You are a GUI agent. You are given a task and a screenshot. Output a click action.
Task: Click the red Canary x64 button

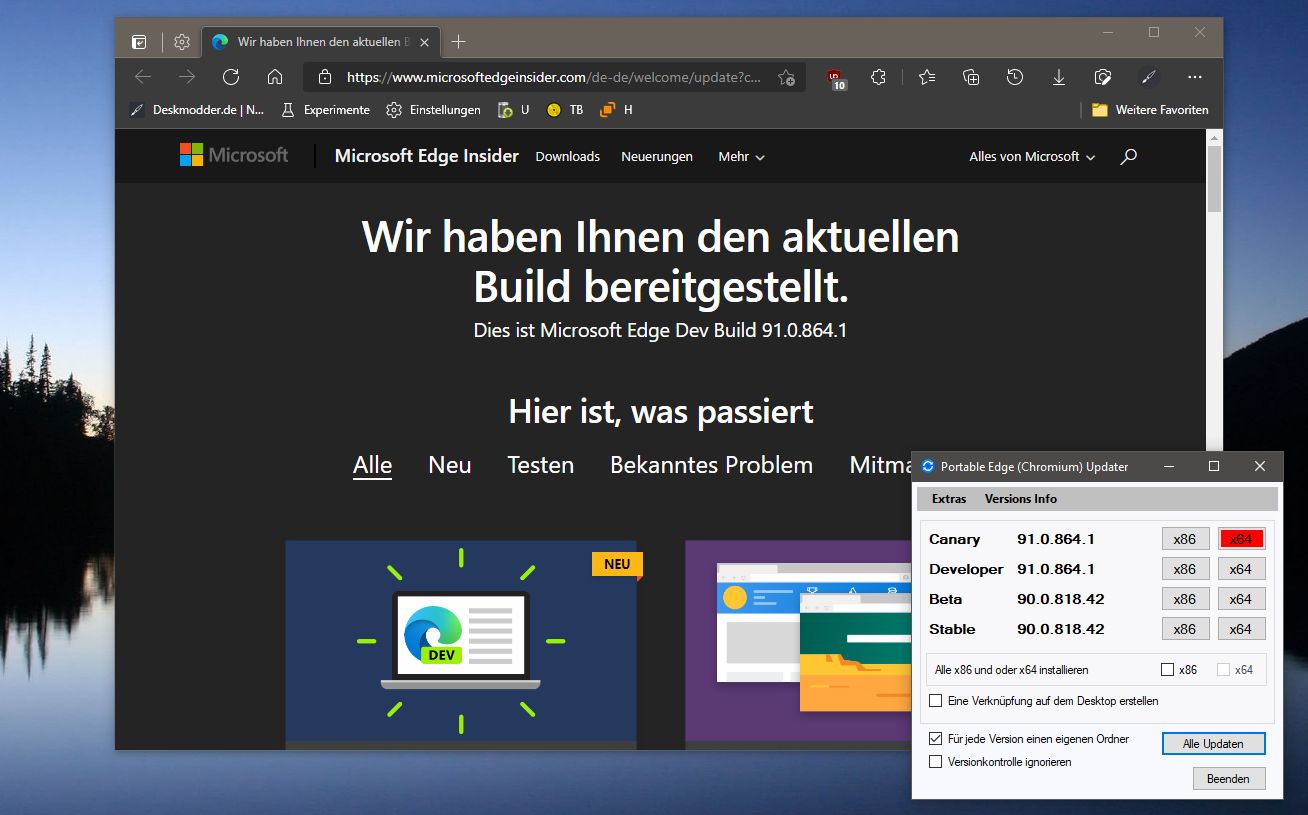tap(1241, 539)
